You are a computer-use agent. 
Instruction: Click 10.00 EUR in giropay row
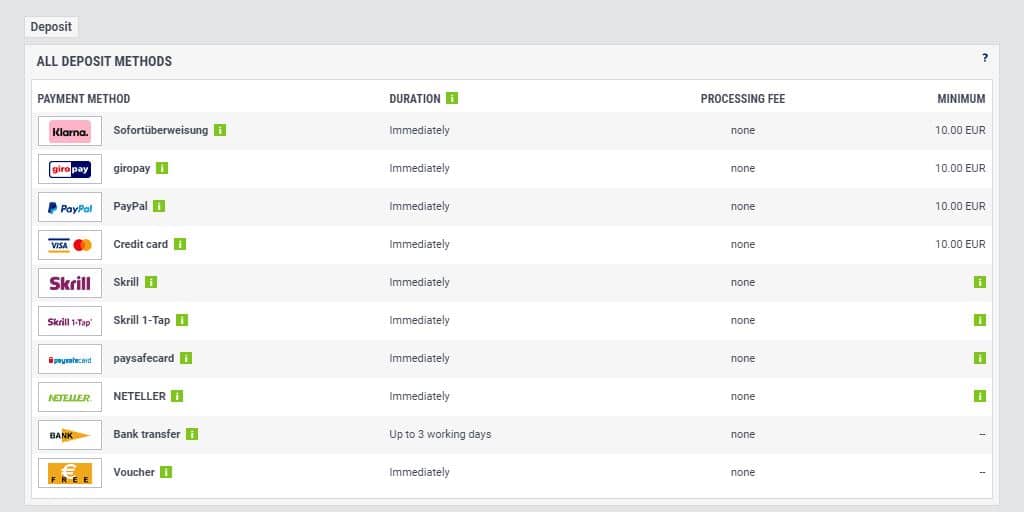tap(960, 168)
